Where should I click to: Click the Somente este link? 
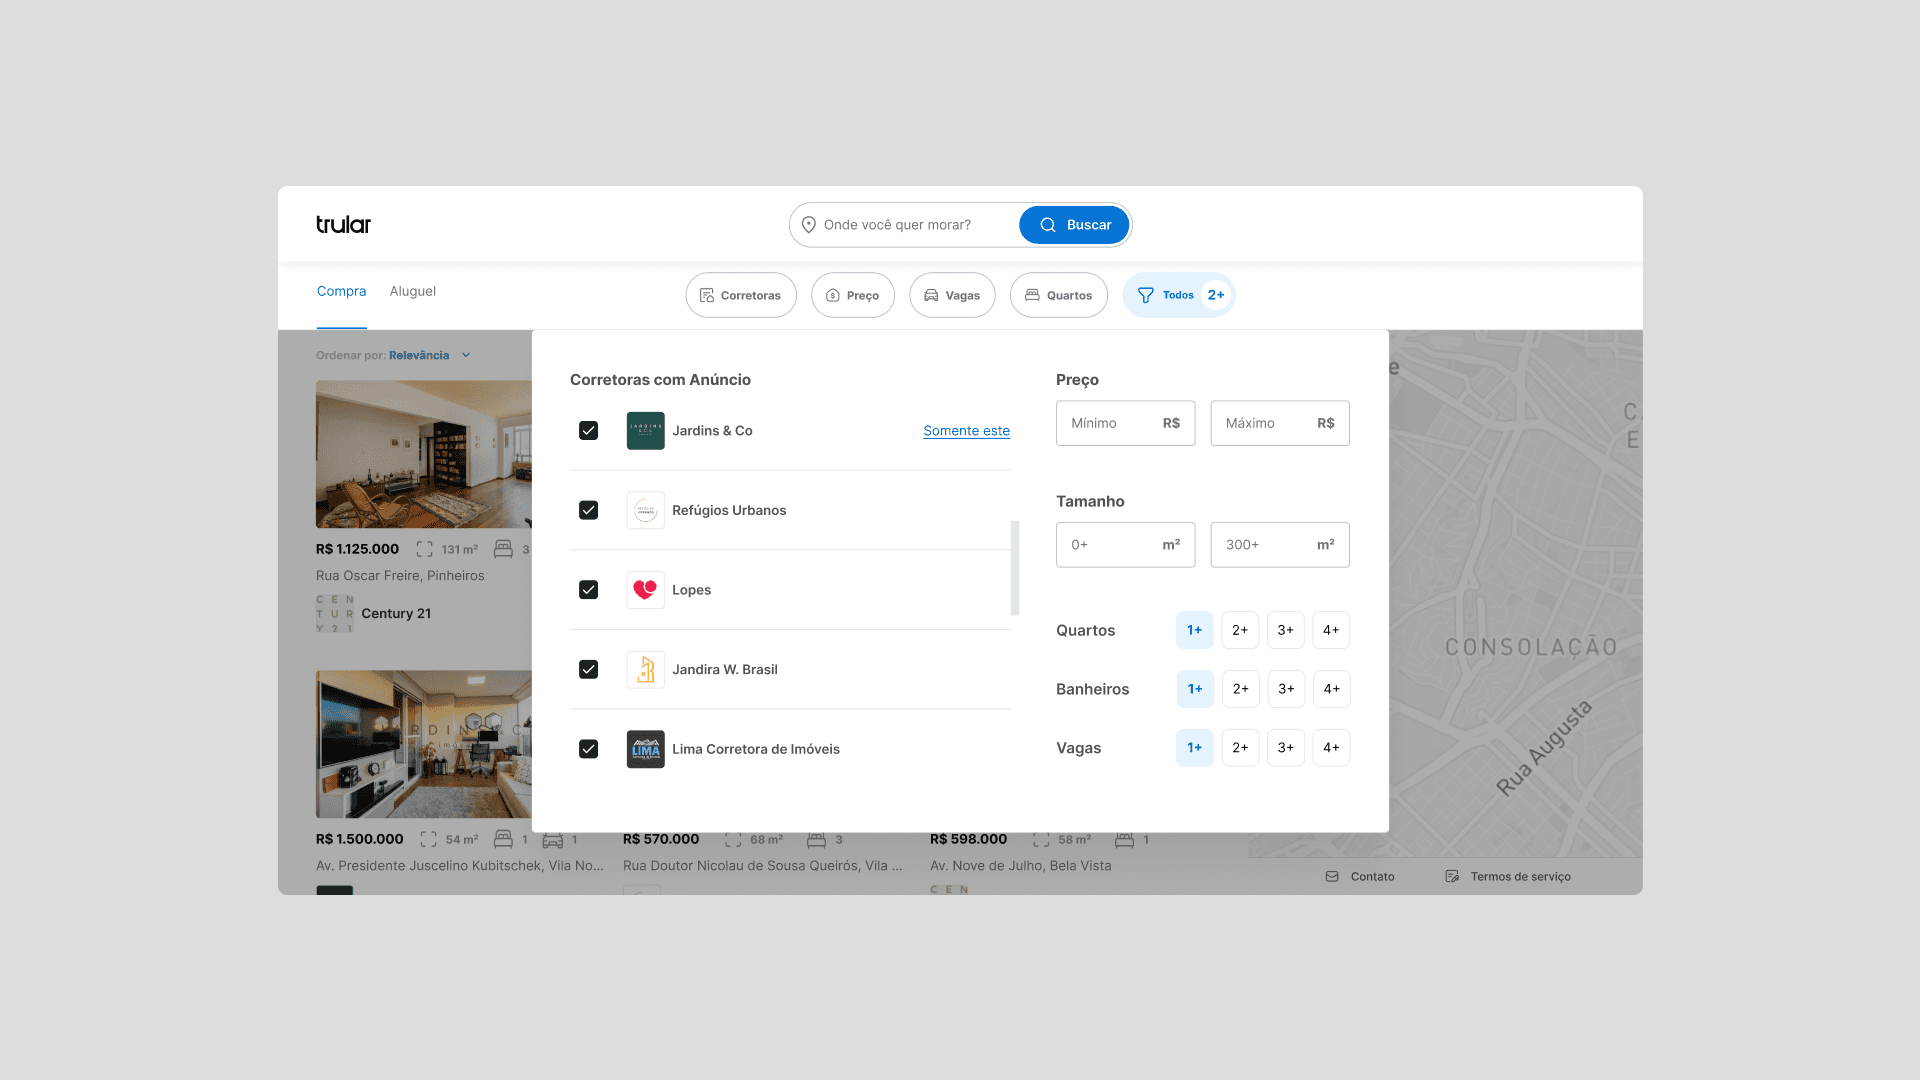point(966,431)
